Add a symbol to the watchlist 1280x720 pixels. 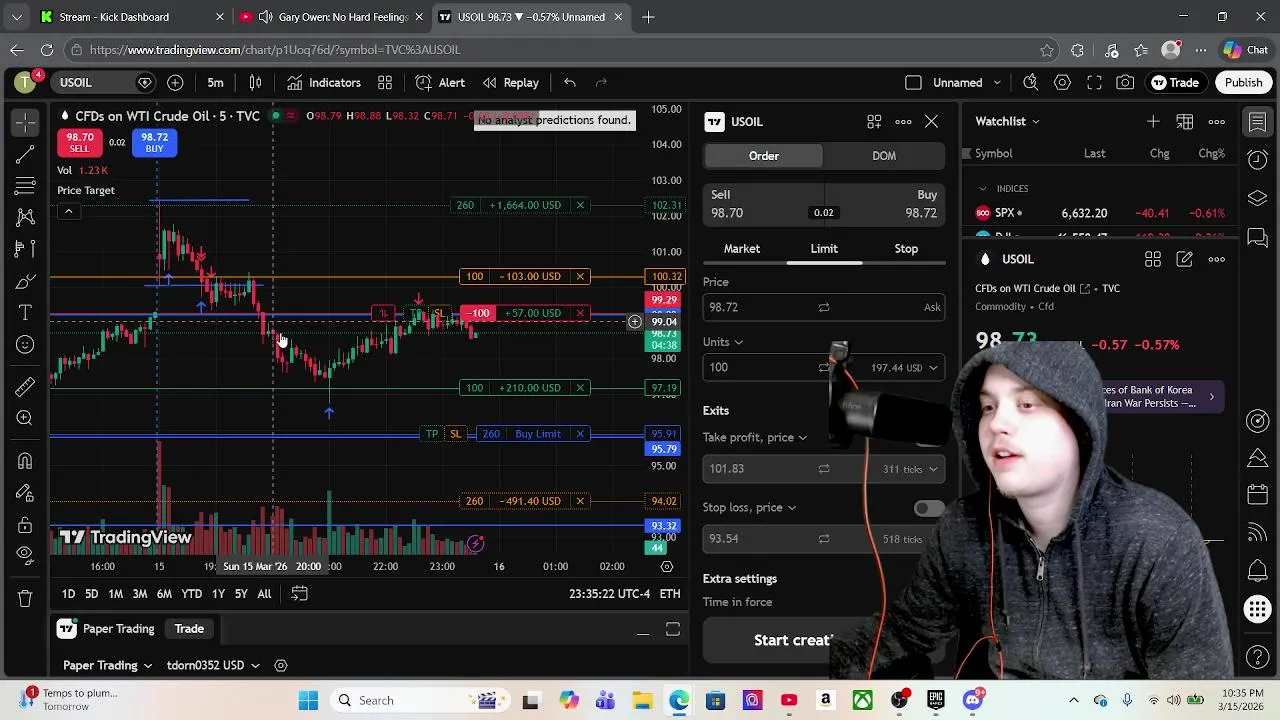point(1153,121)
